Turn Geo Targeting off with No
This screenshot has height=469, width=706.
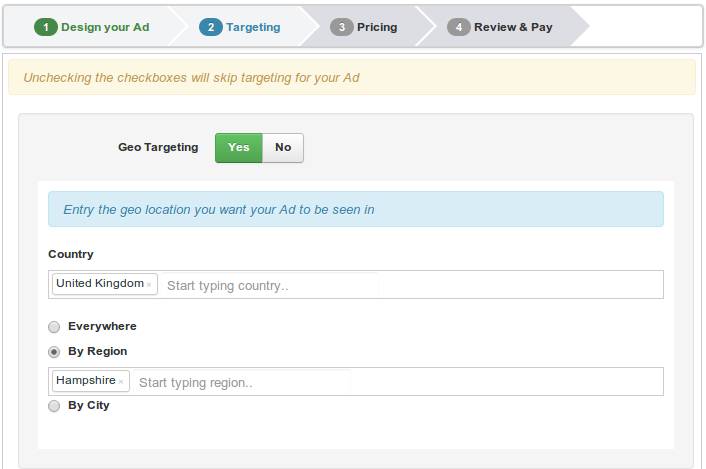pyautogui.click(x=283, y=148)
